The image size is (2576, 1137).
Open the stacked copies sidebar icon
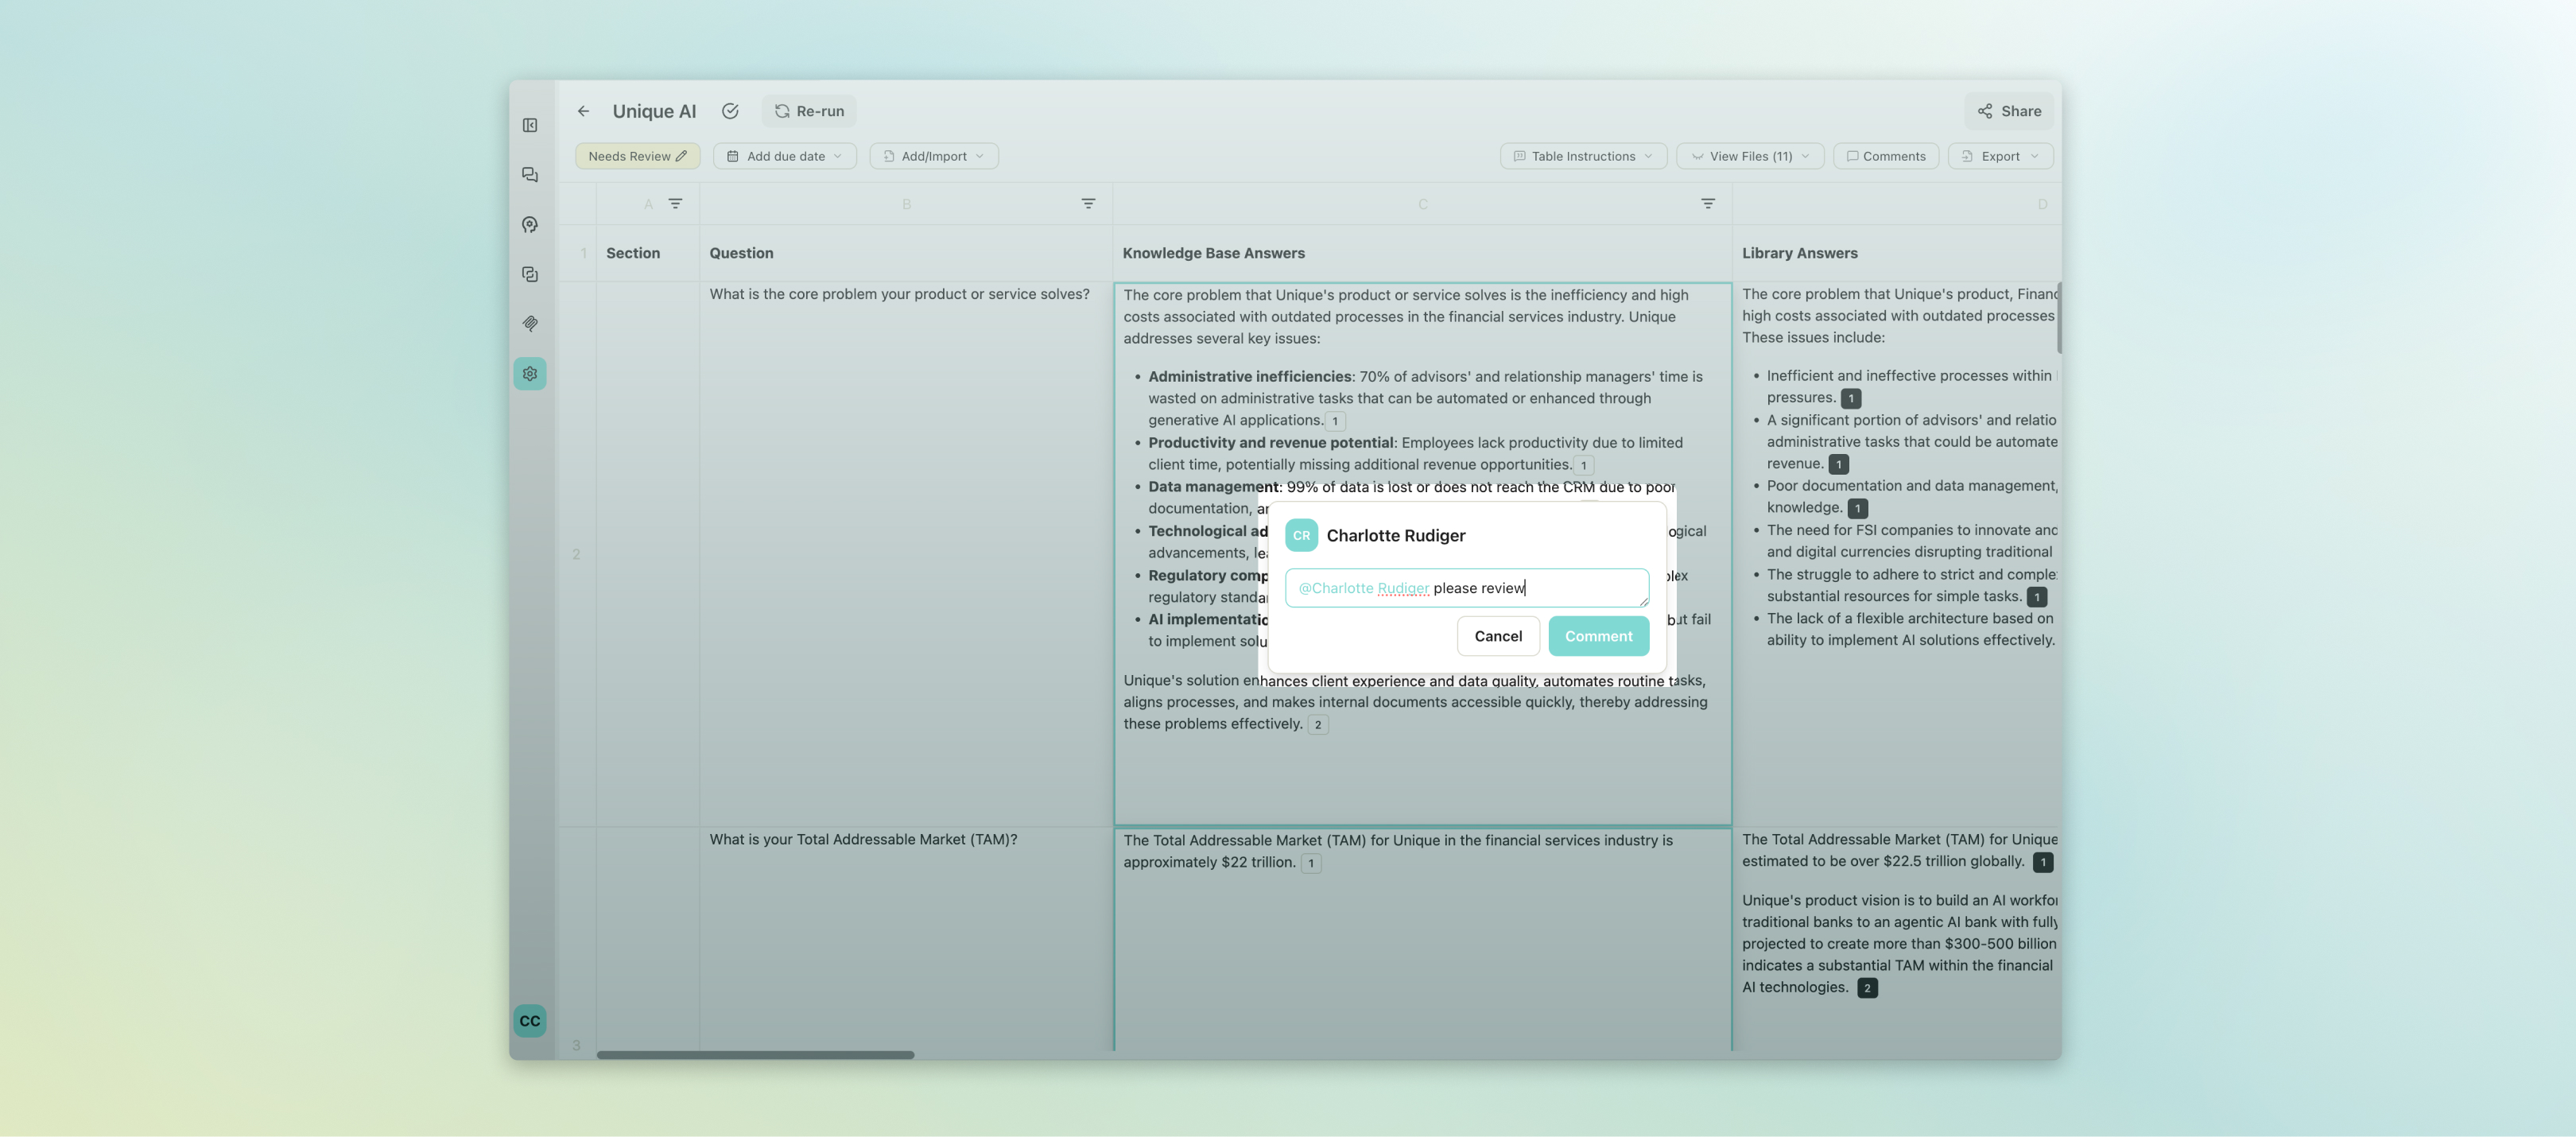click(530, 274)
